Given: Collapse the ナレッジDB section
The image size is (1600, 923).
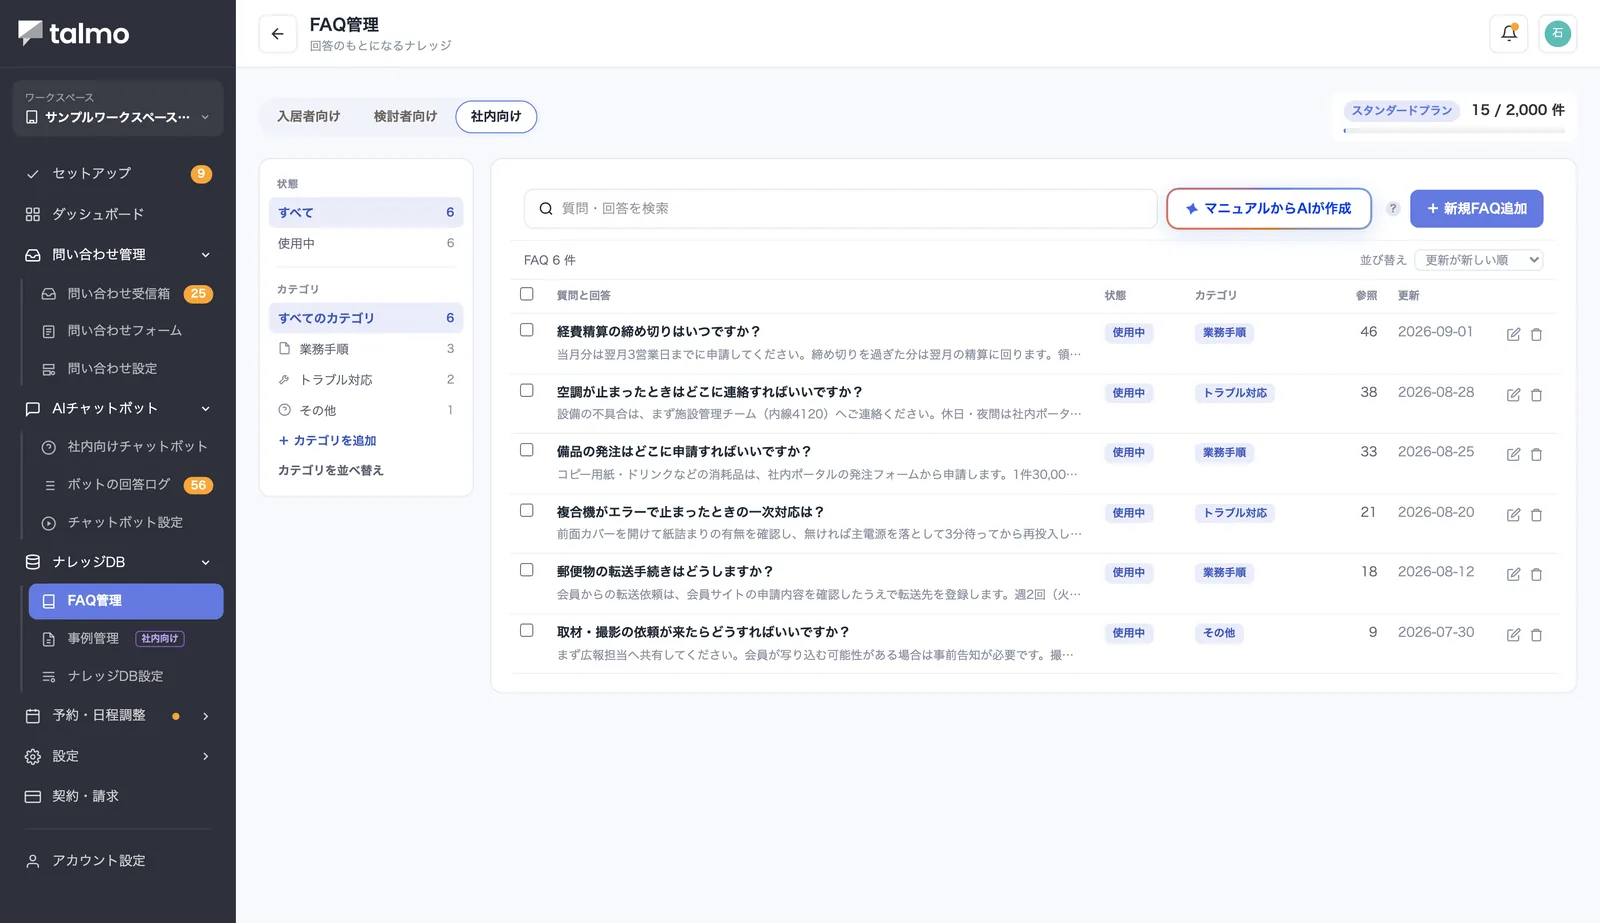Looking at the screenshot, I should click(x=118, y=562).
